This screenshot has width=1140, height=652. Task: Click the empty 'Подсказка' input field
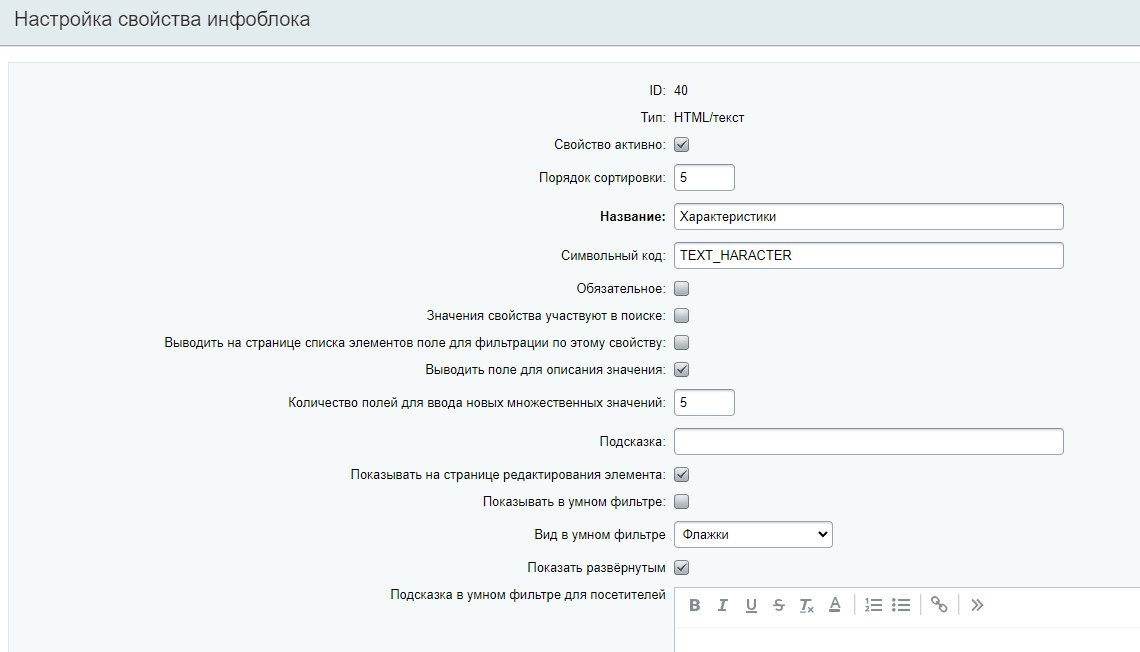pos(868,442)
